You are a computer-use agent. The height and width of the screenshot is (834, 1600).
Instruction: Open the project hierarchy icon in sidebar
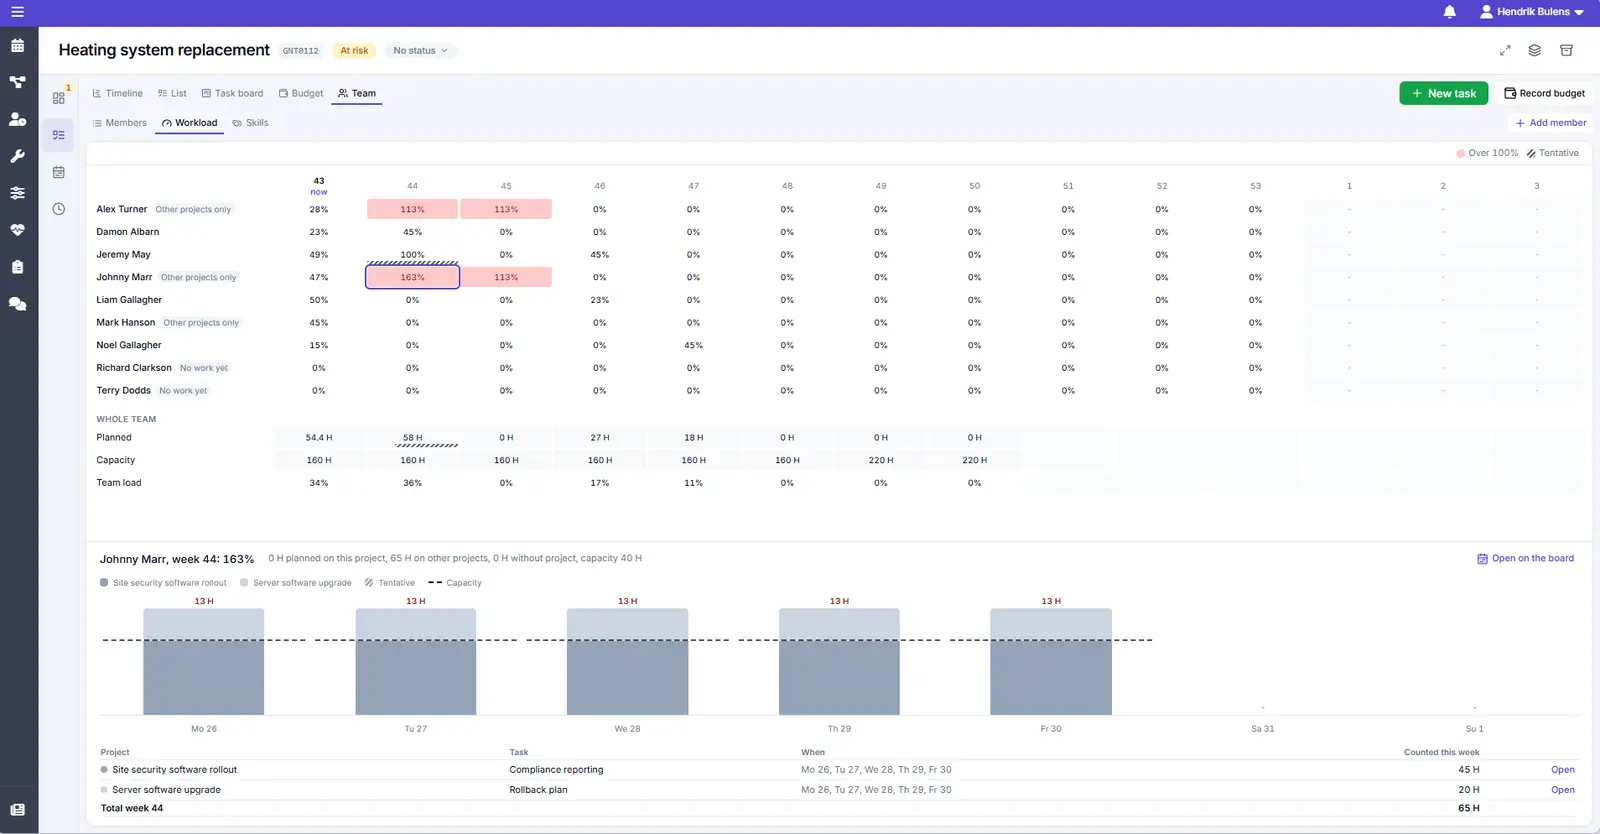click(17, 82)
